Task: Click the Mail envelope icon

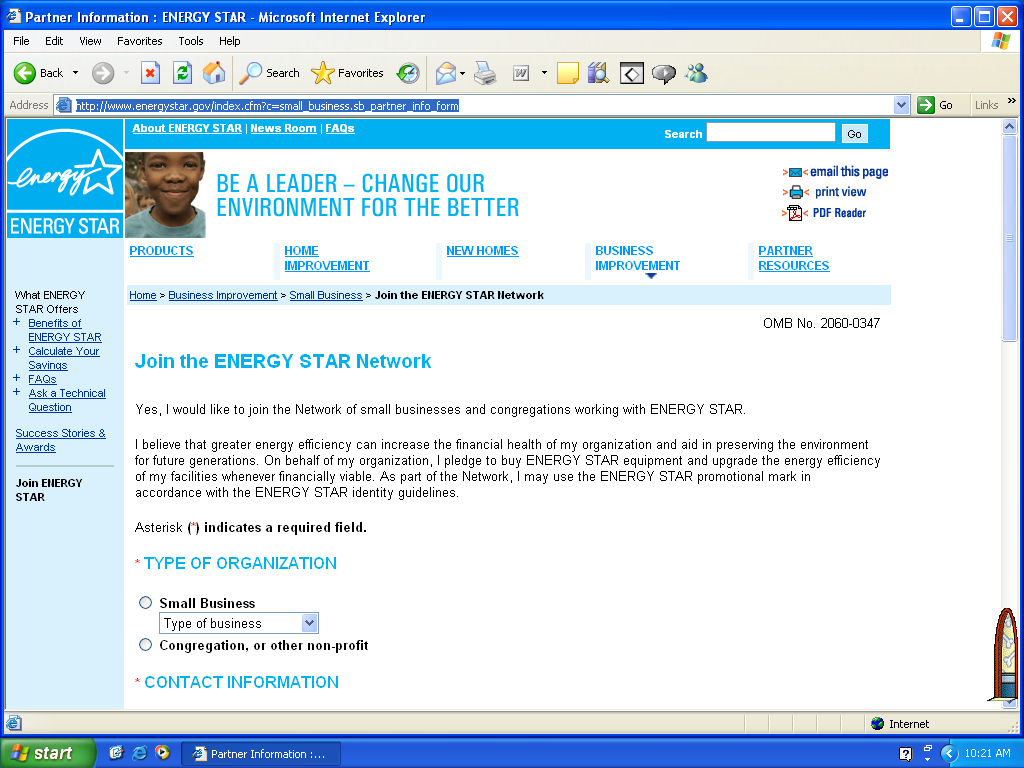Action: [x=445, y=73]
